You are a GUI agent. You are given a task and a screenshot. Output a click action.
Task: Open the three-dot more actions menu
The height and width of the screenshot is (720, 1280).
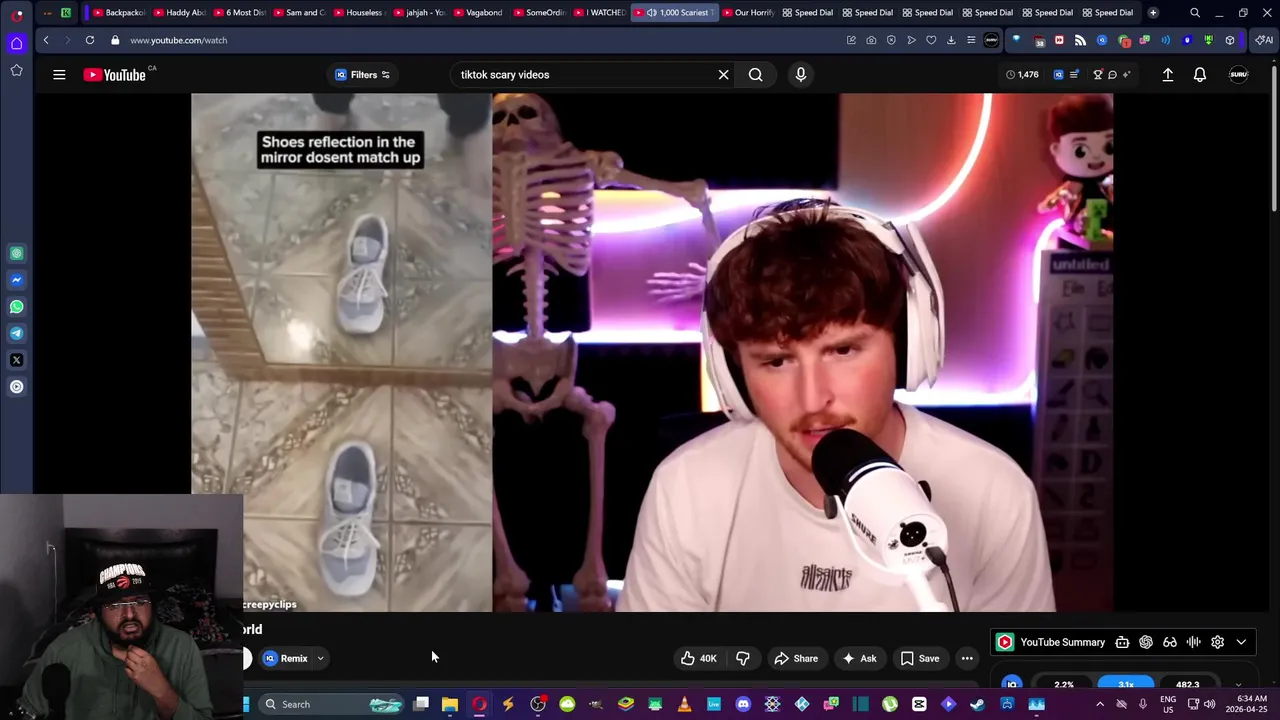967,658
